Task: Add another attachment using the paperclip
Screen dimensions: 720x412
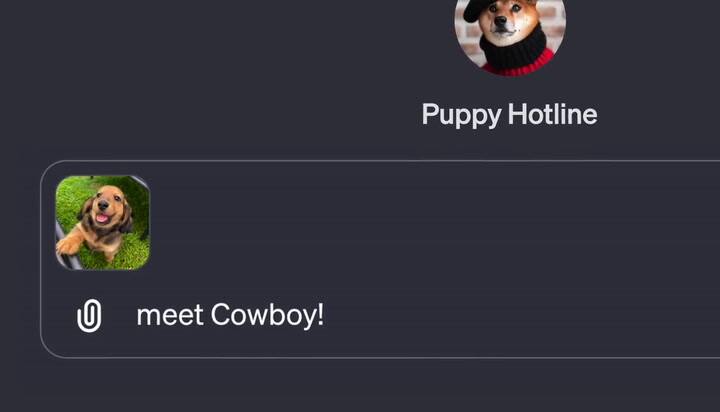Action: [x=89, y=316]
